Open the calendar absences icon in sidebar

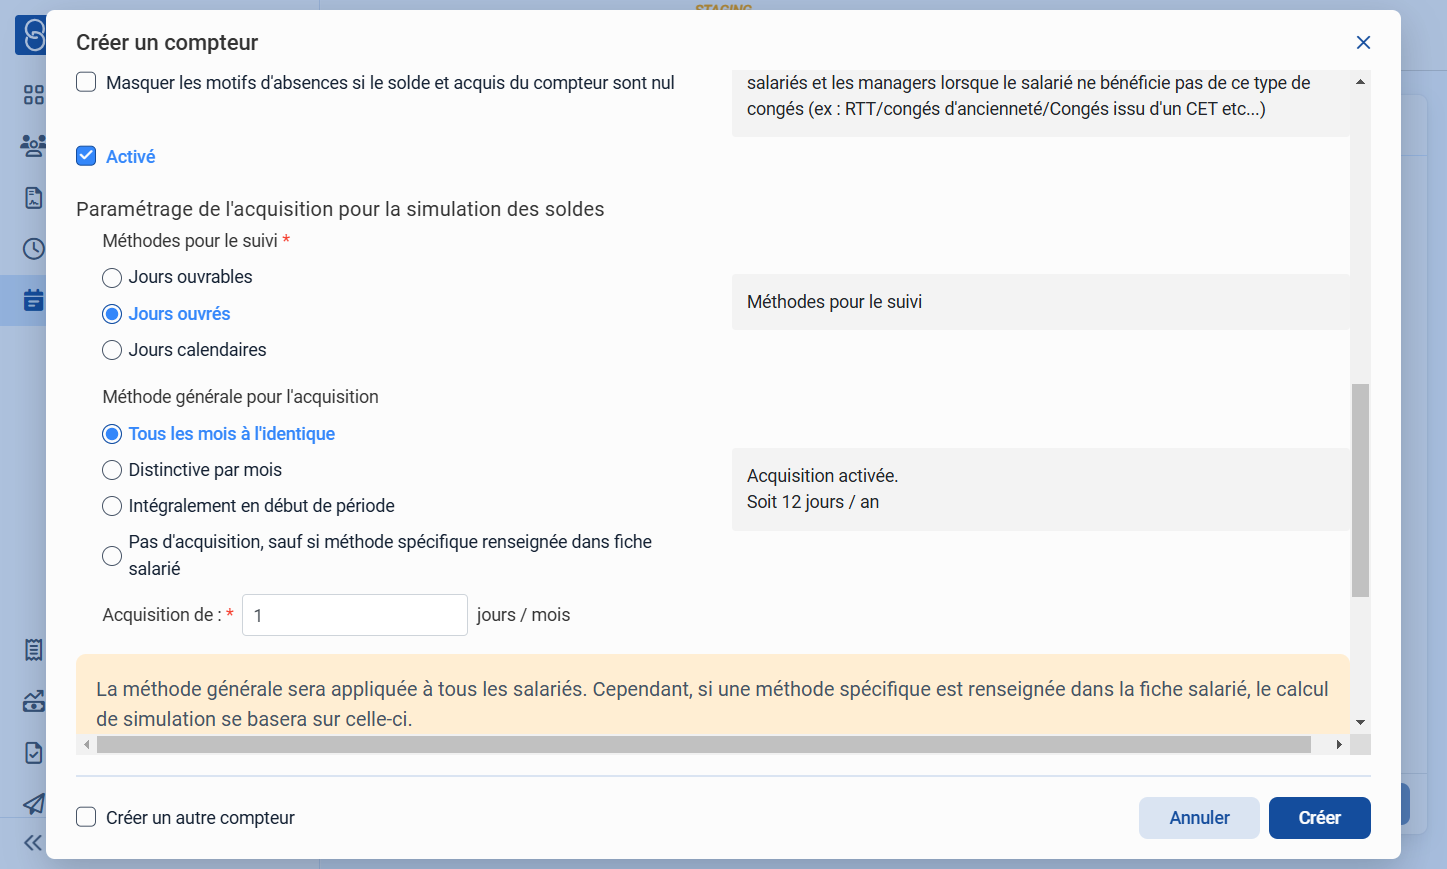tap(33, 300)
